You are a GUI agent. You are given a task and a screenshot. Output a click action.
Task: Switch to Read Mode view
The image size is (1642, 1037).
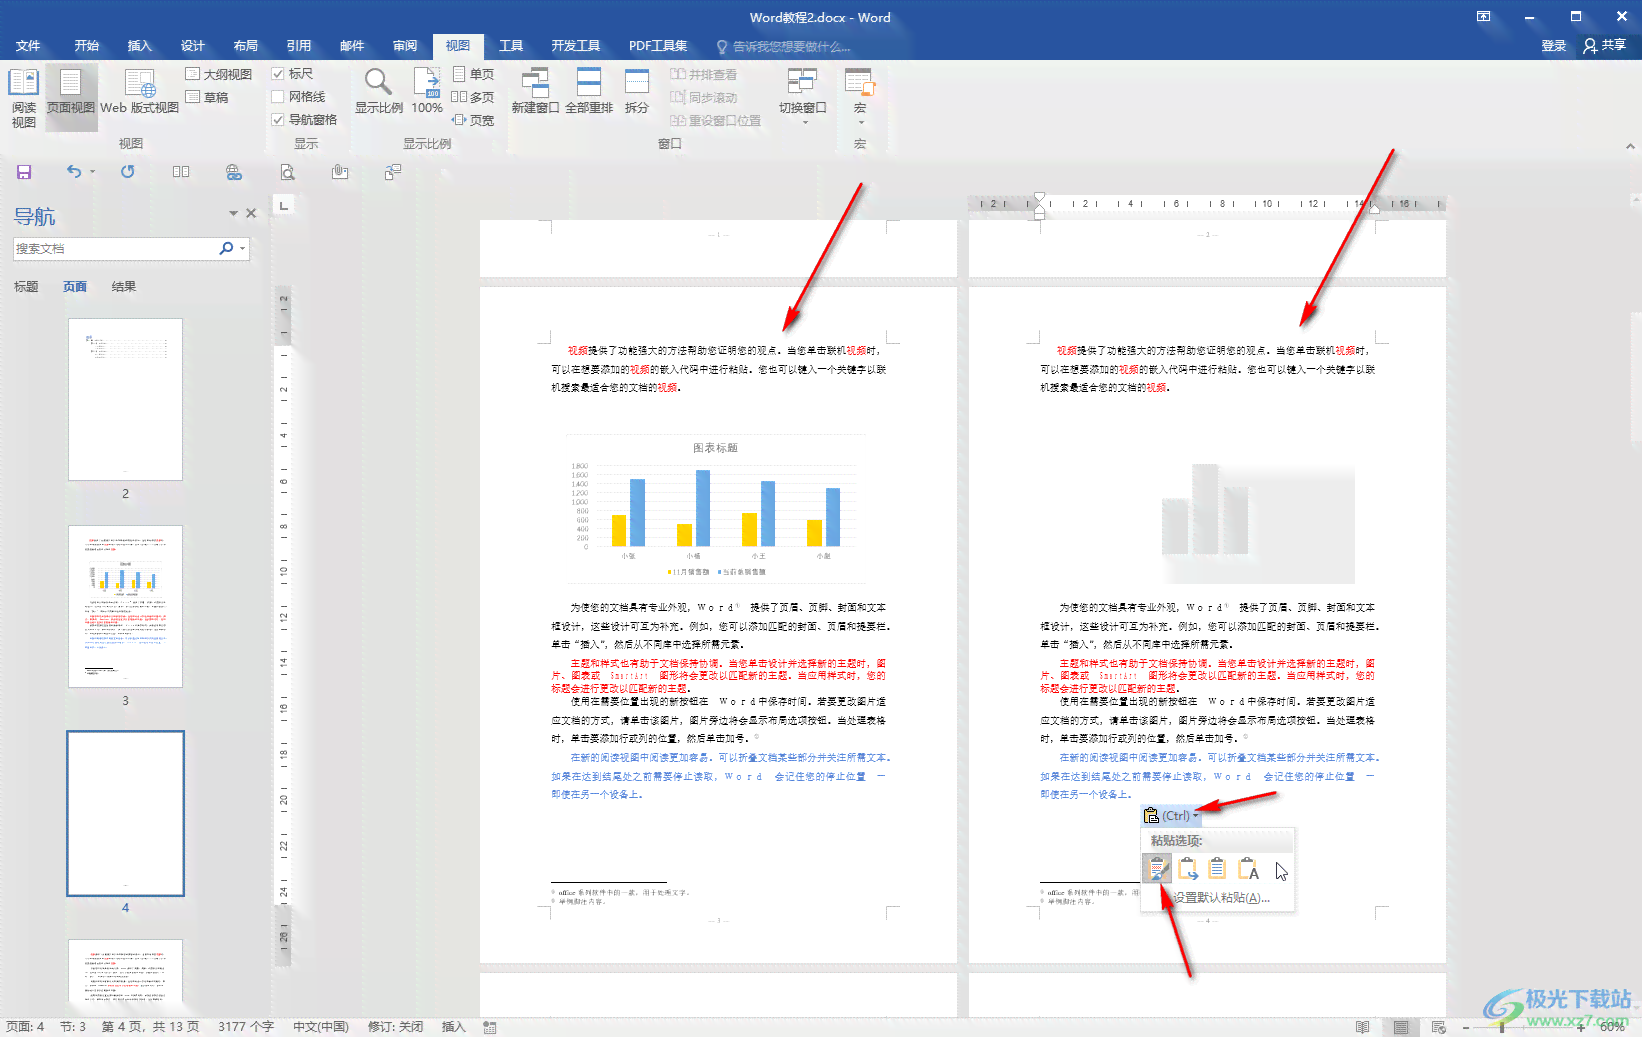click(23, 98)
